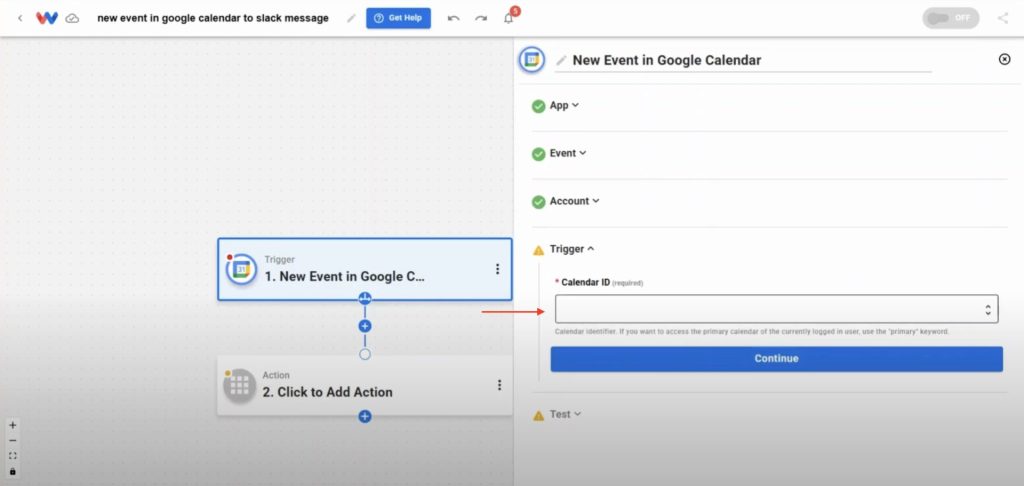
Task: Undo the last change
Action: (x=453, y=18)
